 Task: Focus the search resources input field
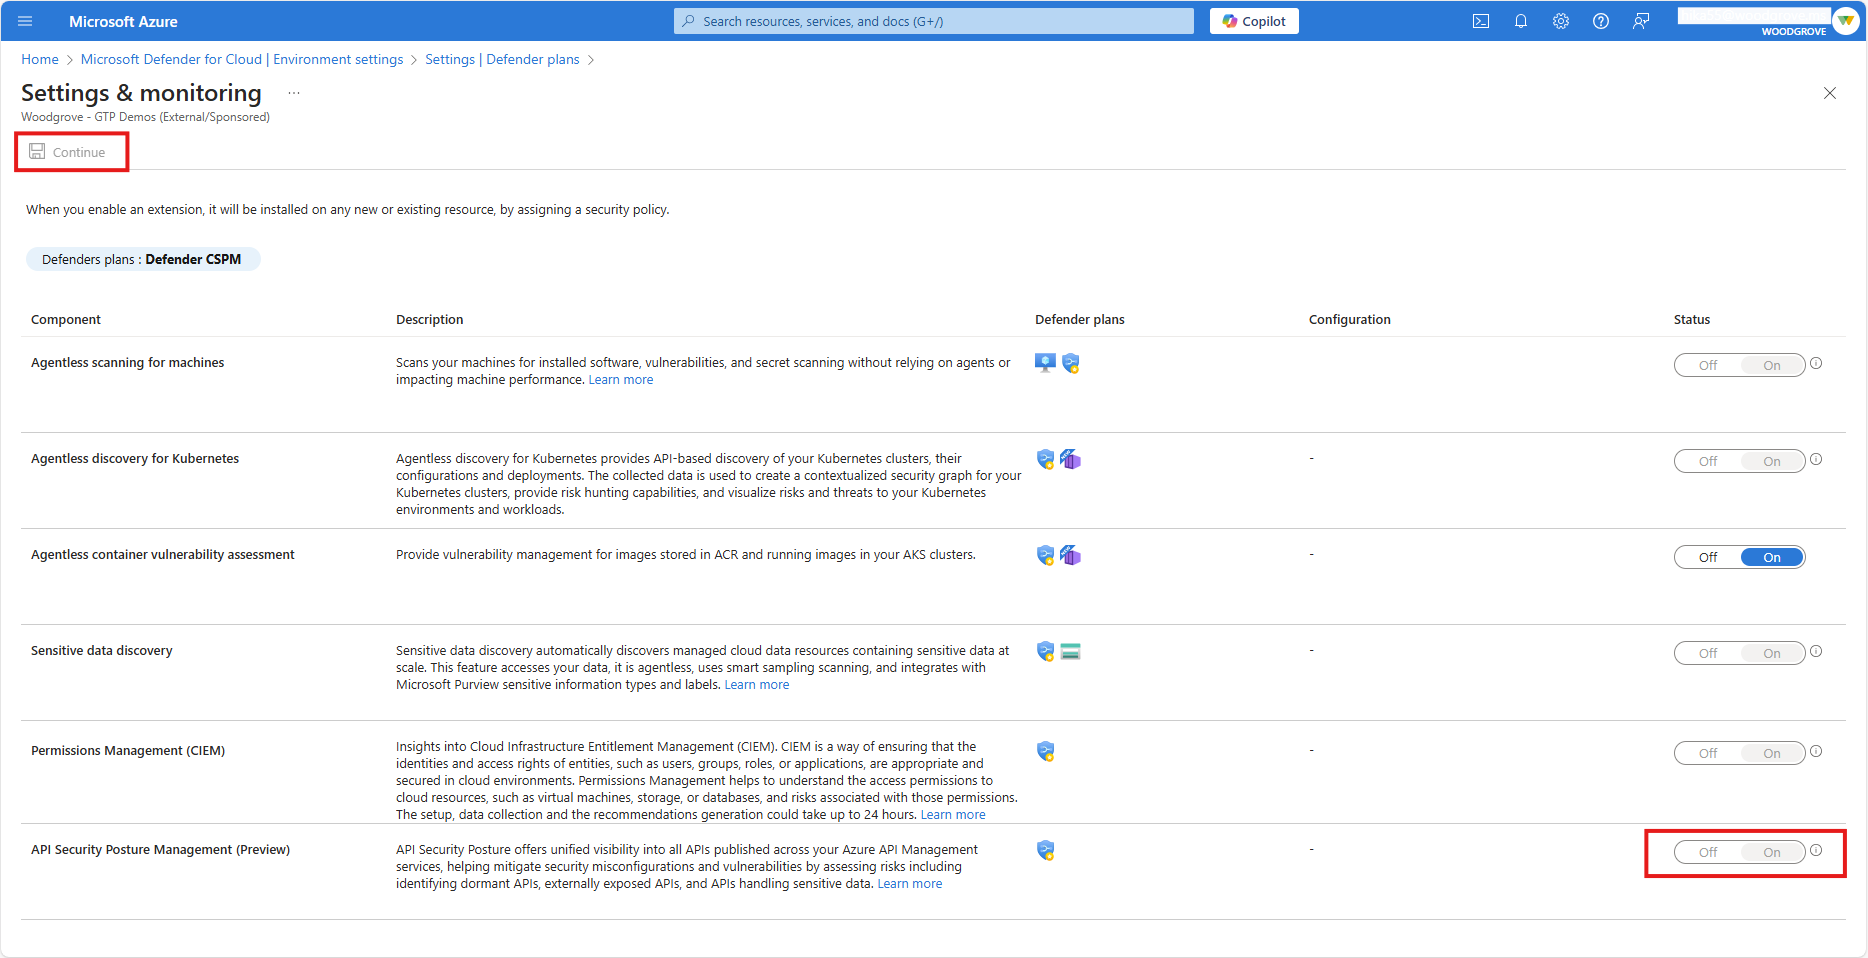tap(934, 21)
